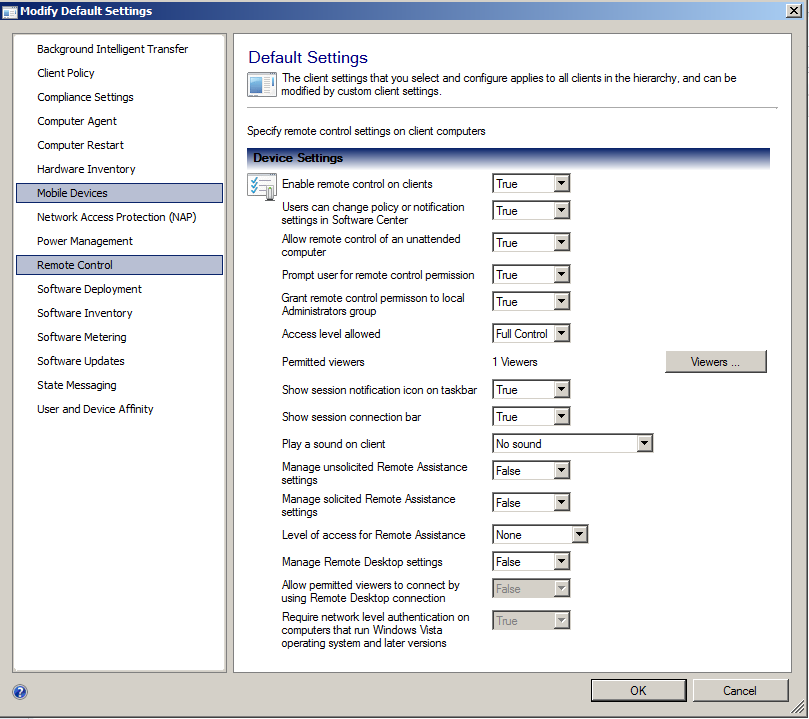The image size is (809, 719).
Task: Open the Power Management settings page
Action: tap(82, 241)
